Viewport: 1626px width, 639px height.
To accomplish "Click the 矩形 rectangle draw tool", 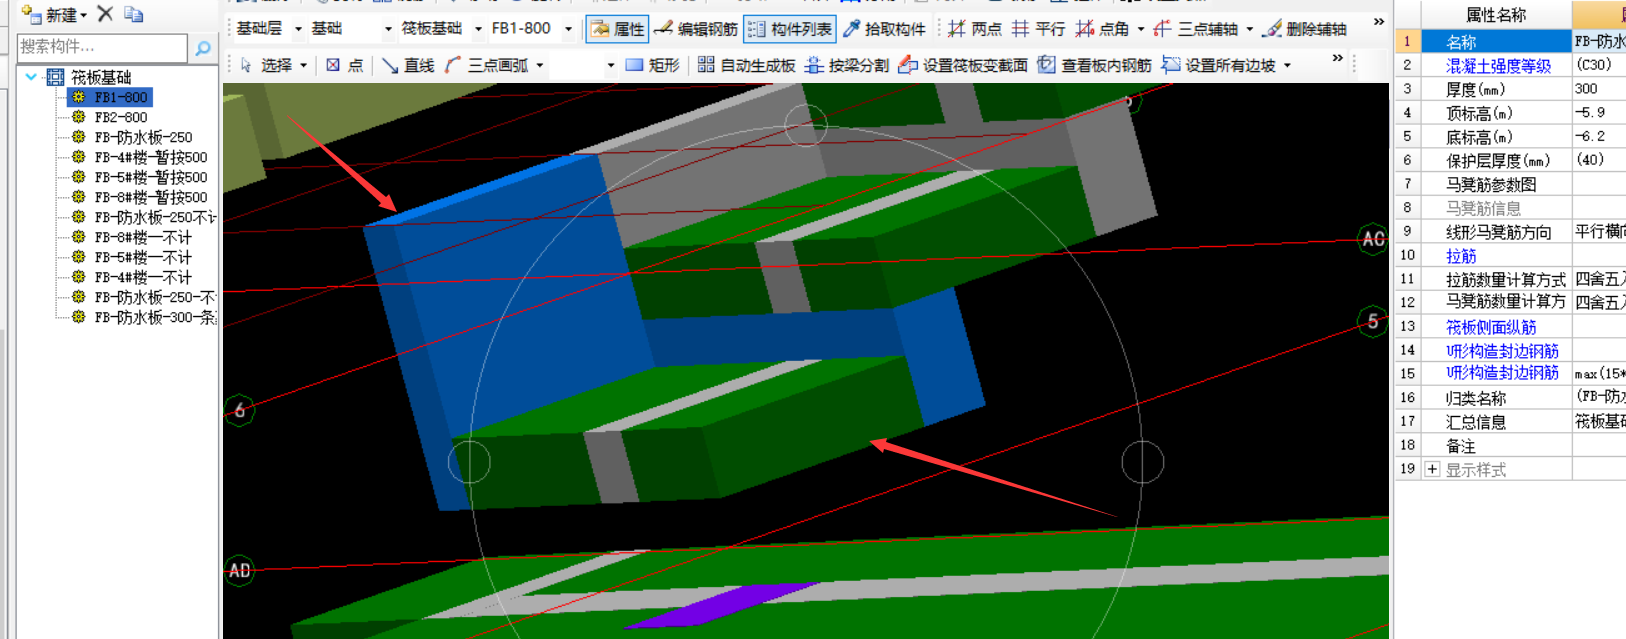I will [x=652, y=65].
